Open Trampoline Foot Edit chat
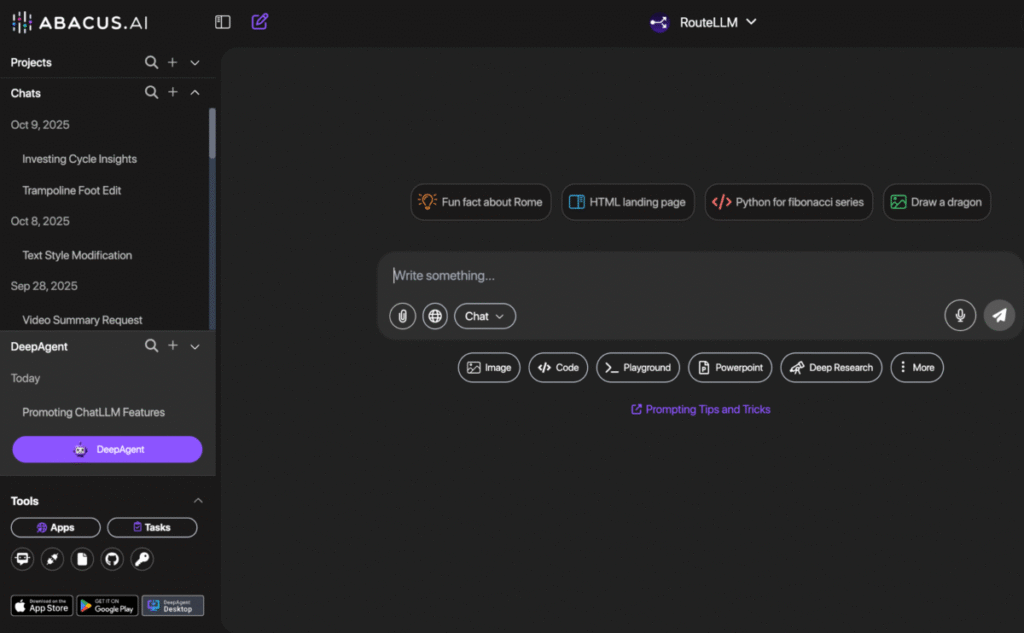Image resolution: width=1024 pixels, height=633 pixels. pyautogui.click(x=72, y=190)
